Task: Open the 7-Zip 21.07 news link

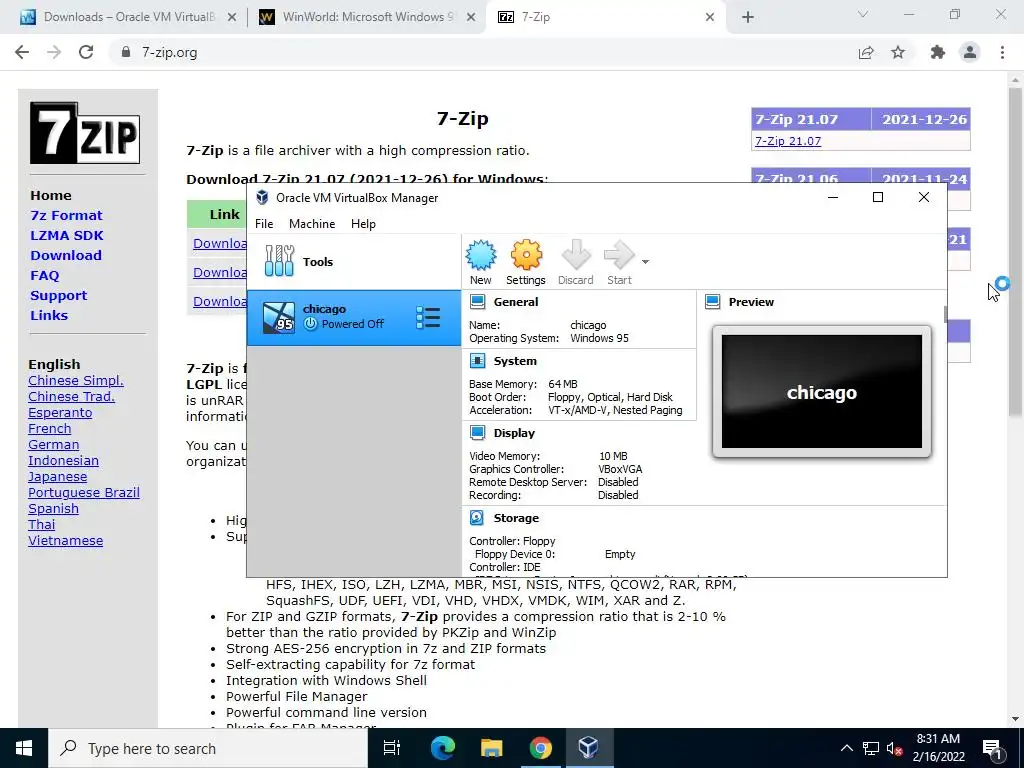Action: click(x=788, y=141)
